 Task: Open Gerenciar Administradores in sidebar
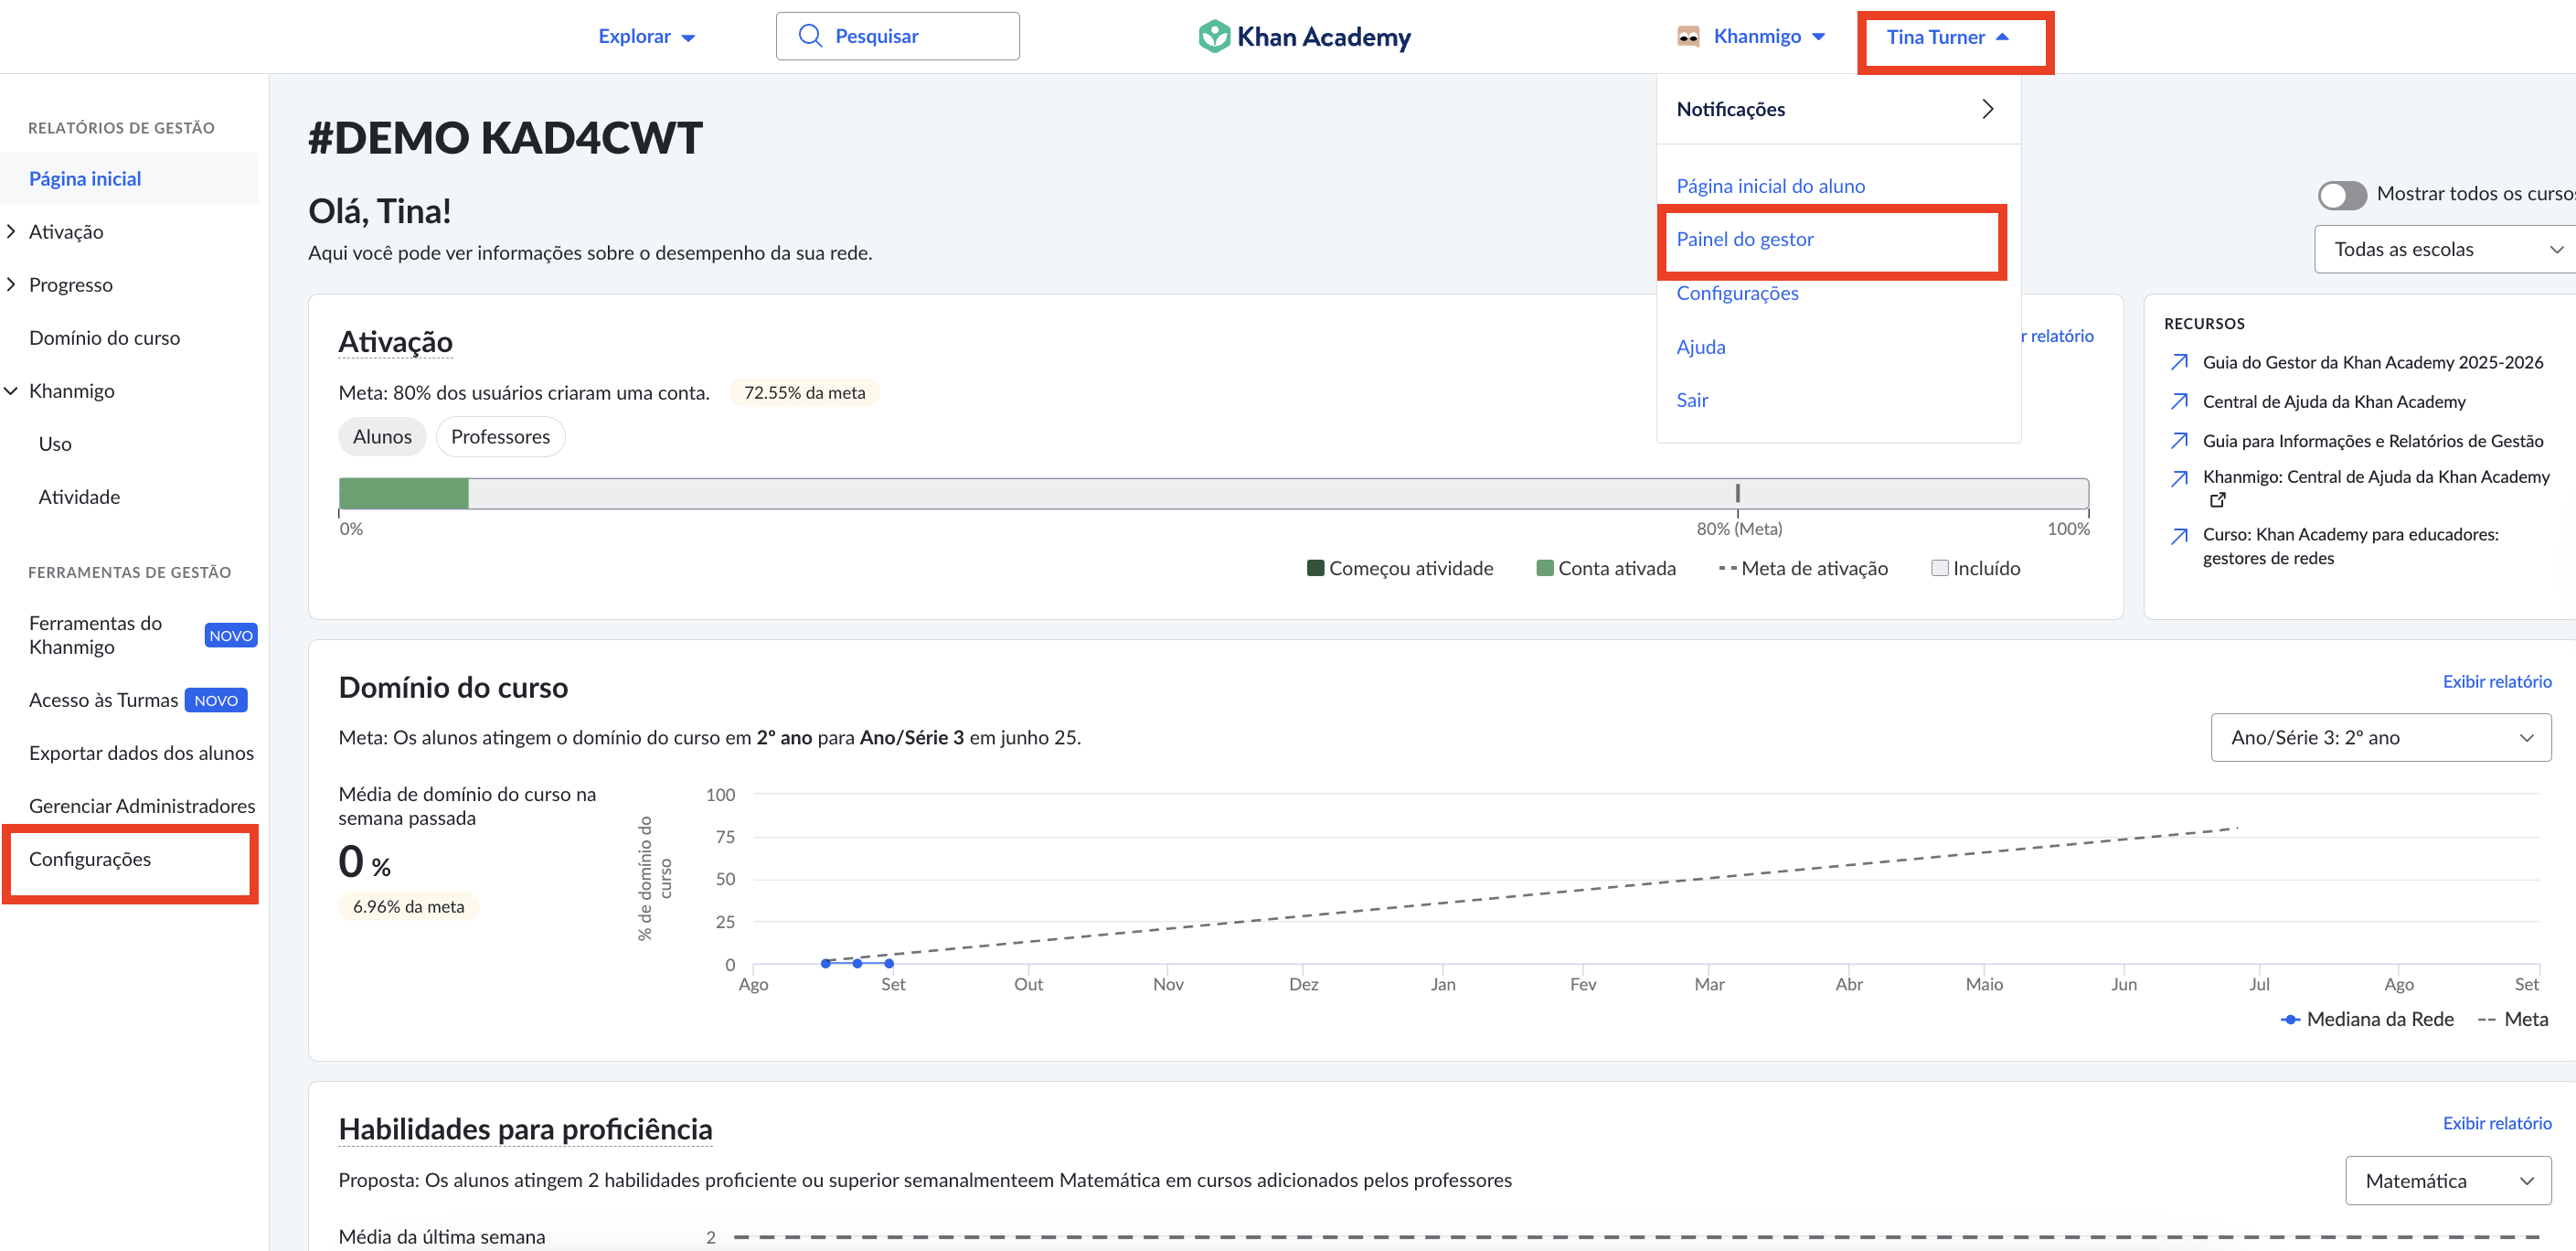coord(142,806)
